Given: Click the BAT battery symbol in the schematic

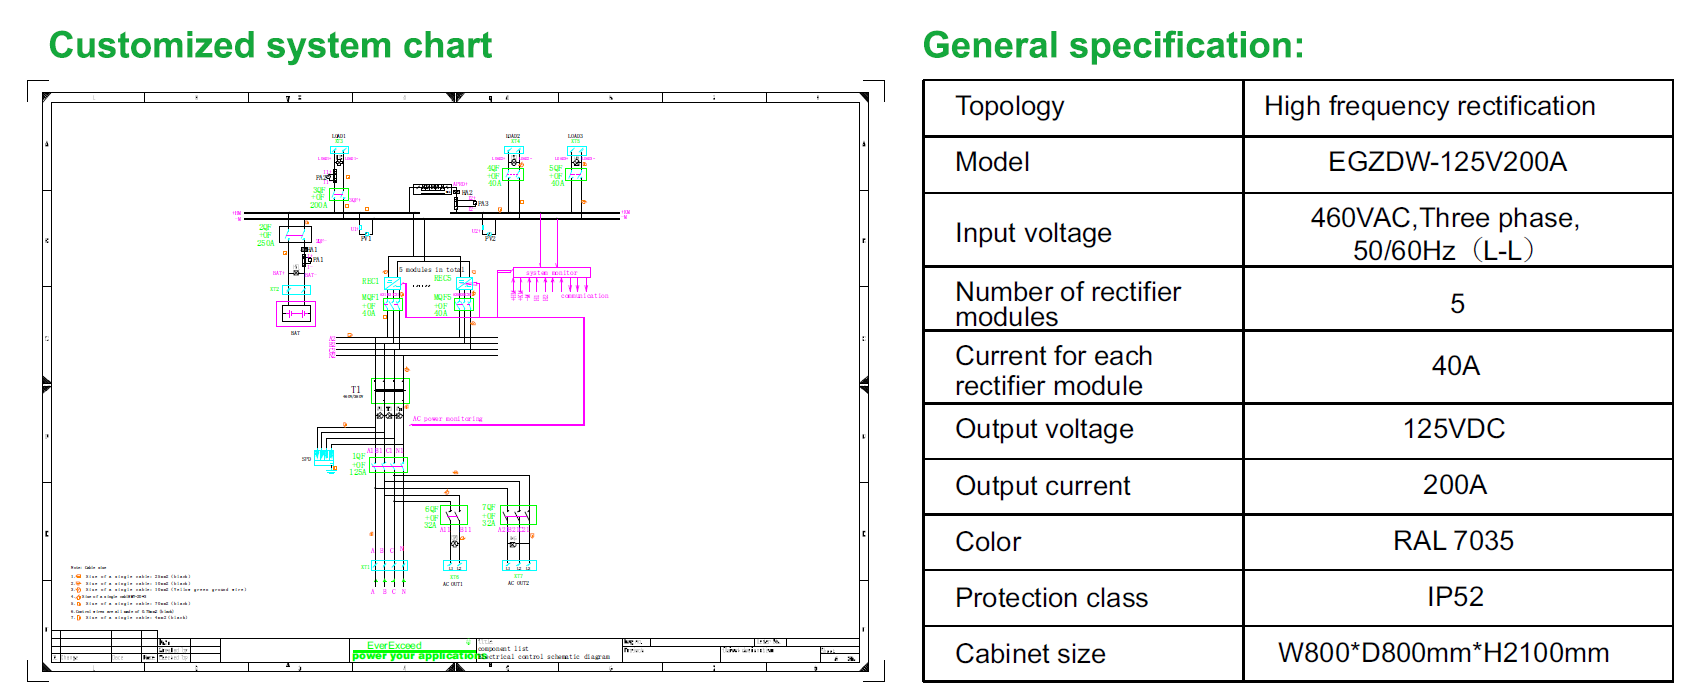Looking at the screenshot, I should [296, 314].
